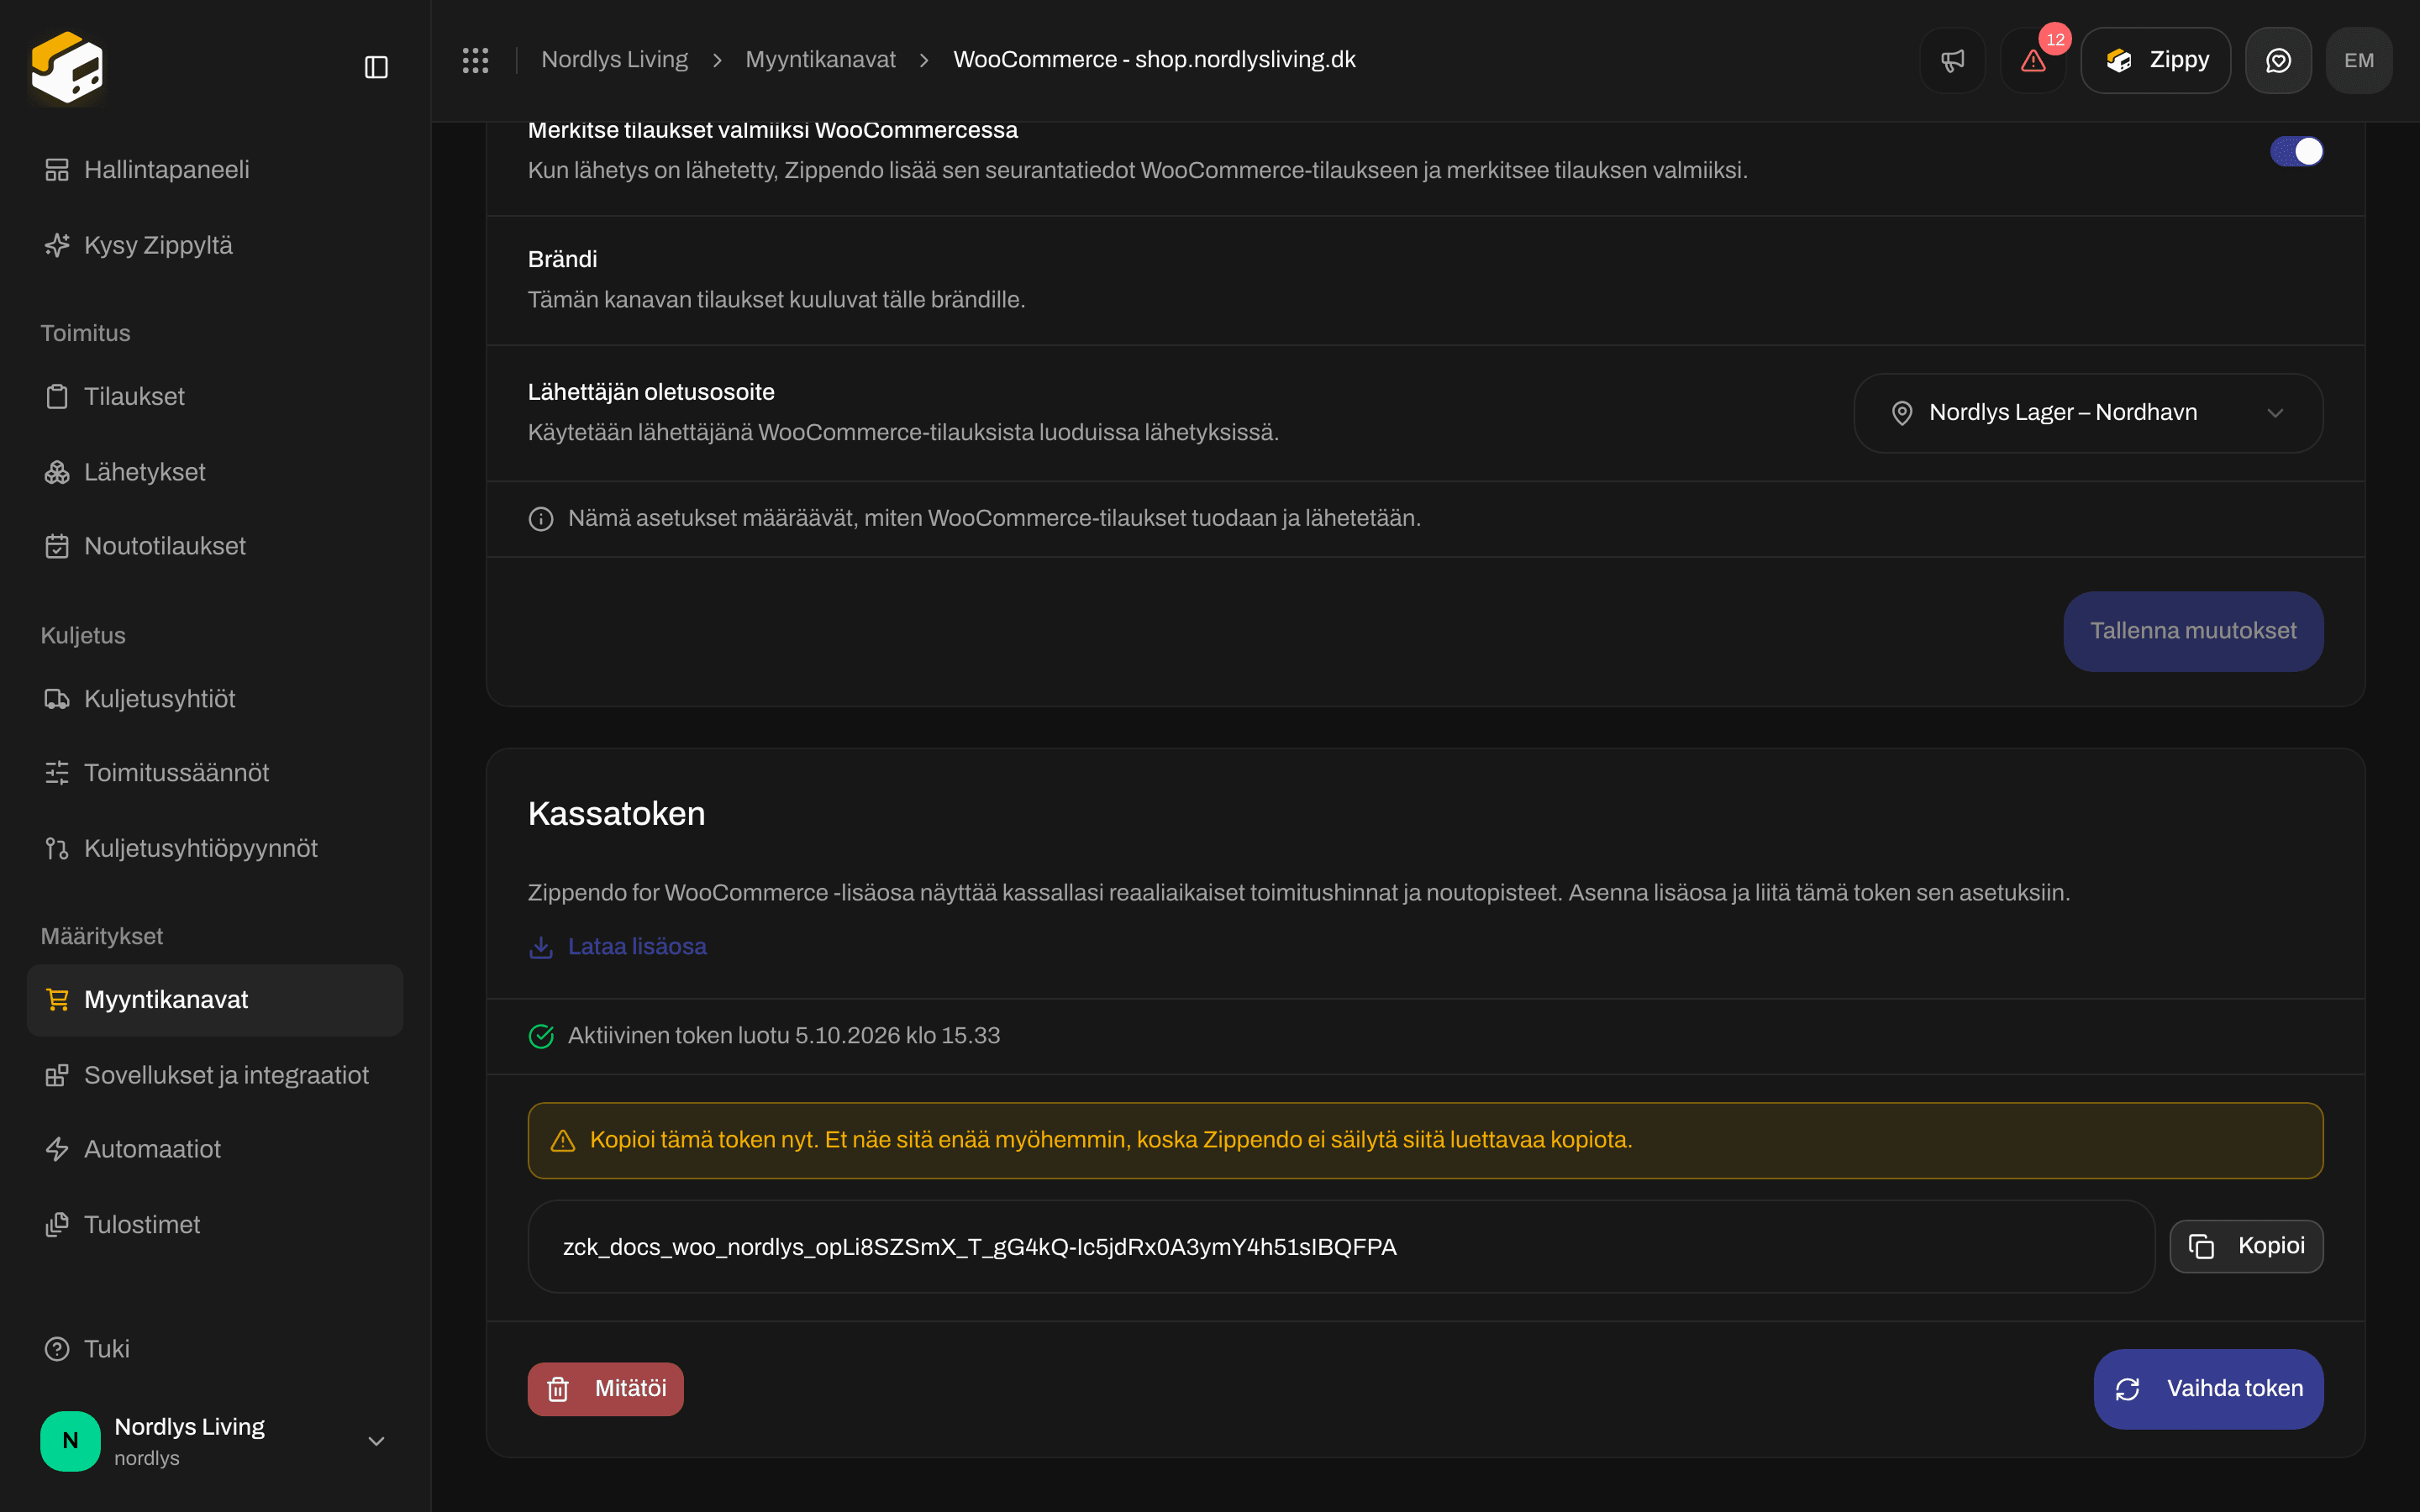Toggle mark orders complete in WooCommerce
The width and height of the screenshot is (2420, 1512).
pyautogui.click(x=2296, y=151)
